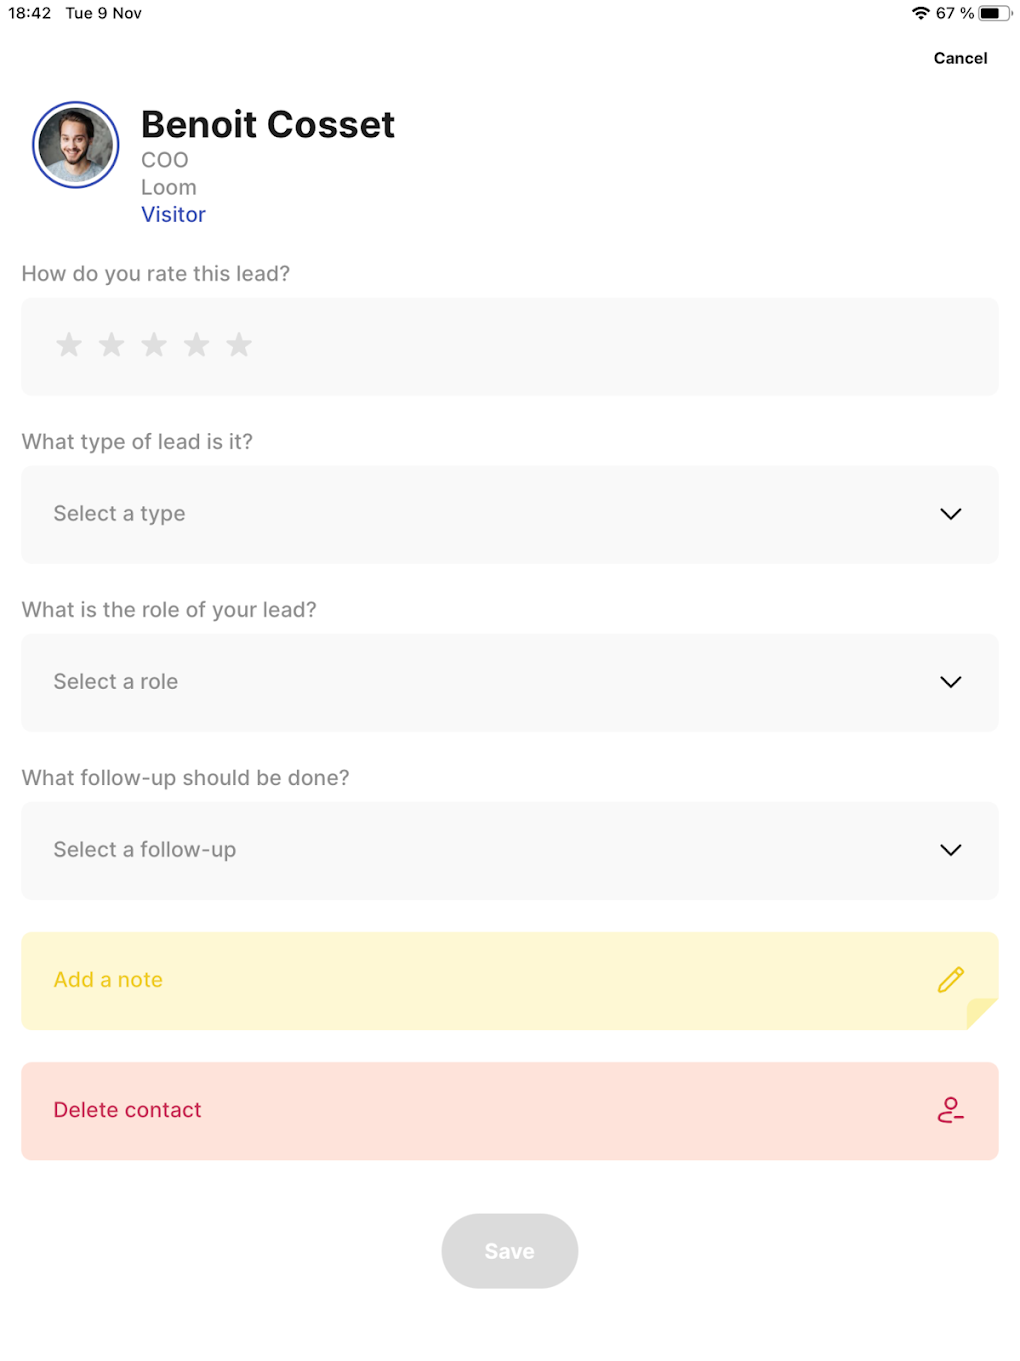
Task: Click the remove-person icon on Delete contact
Action: [951, 1110]
